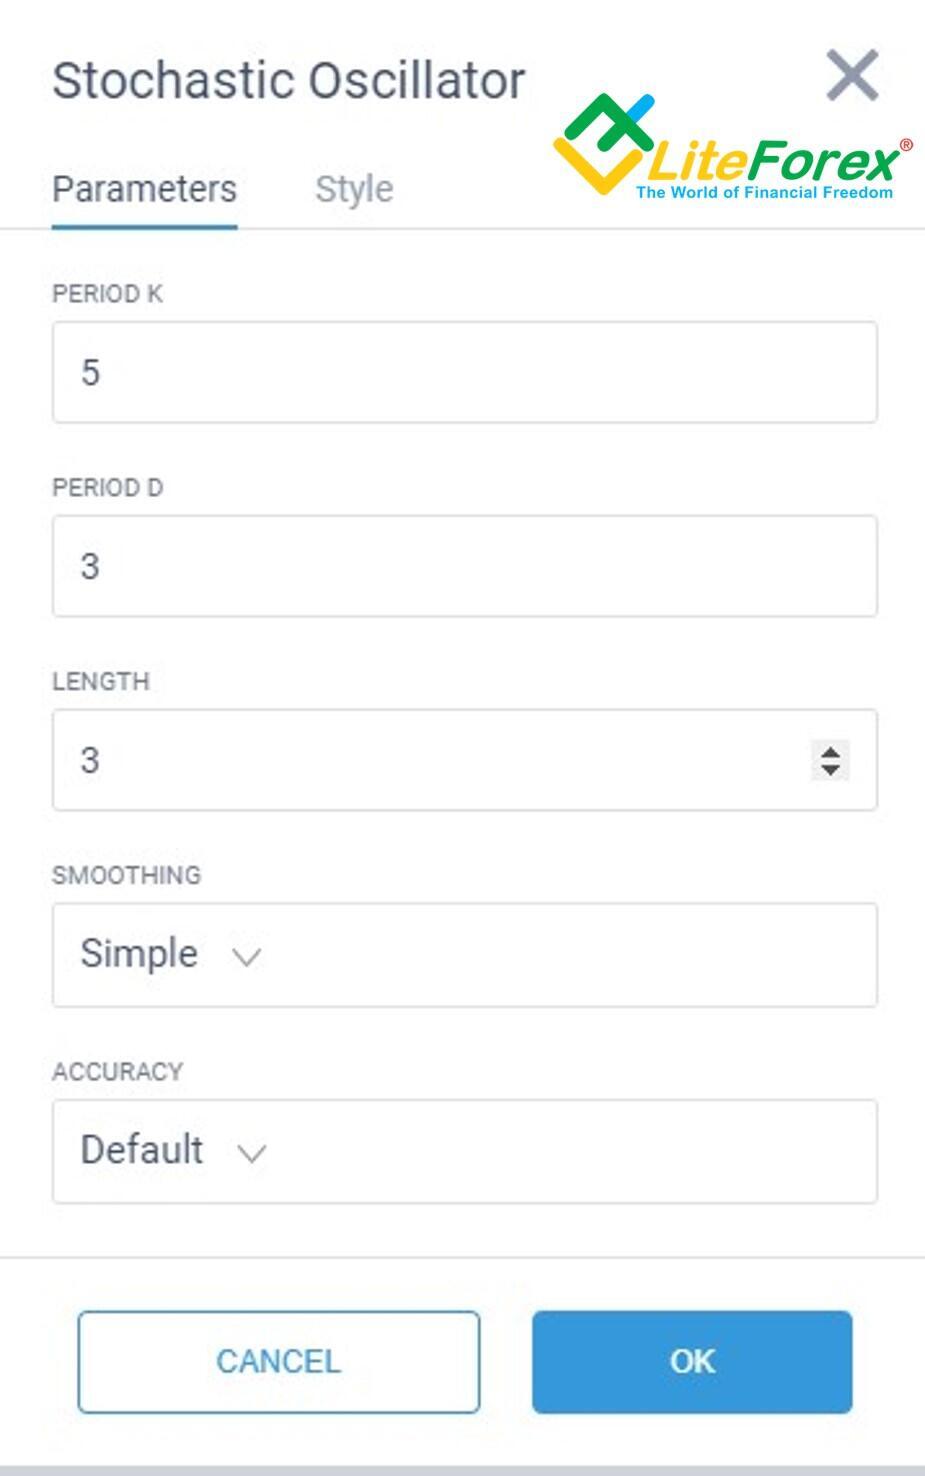Click the Stochastic Oscillator dialog title
Screen dimensions: 925x1476
coord(289,81)
